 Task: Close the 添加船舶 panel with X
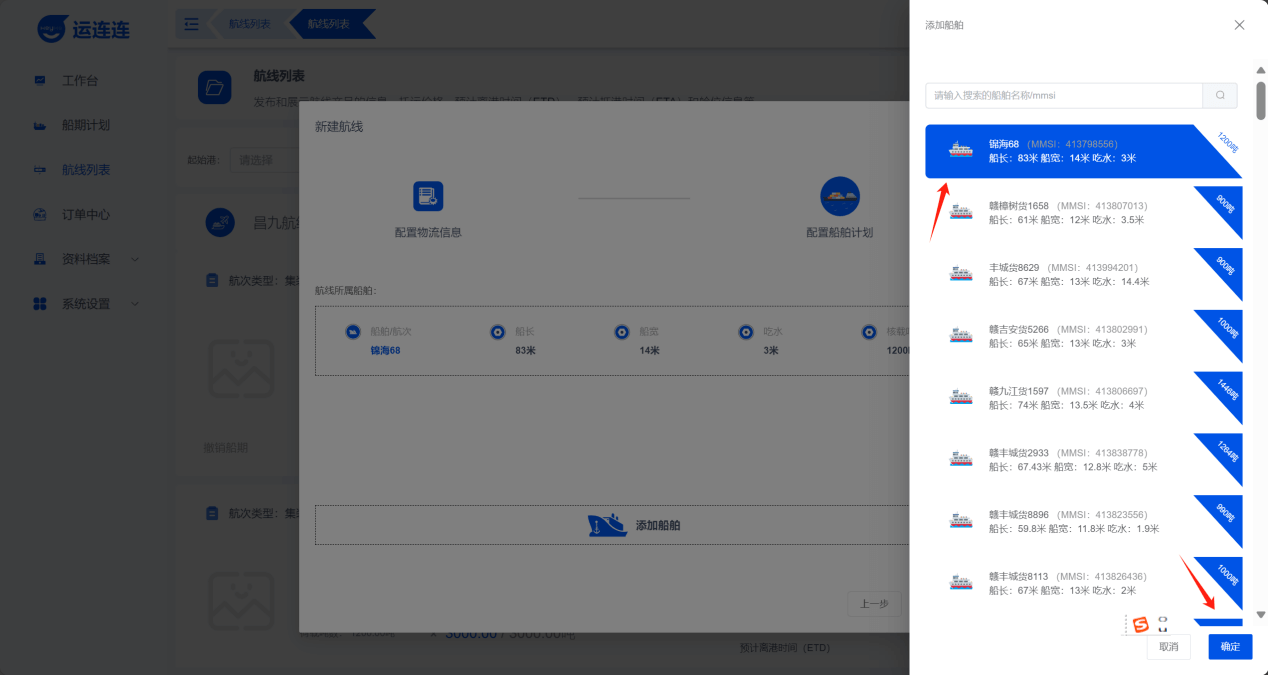point(1239,25)
